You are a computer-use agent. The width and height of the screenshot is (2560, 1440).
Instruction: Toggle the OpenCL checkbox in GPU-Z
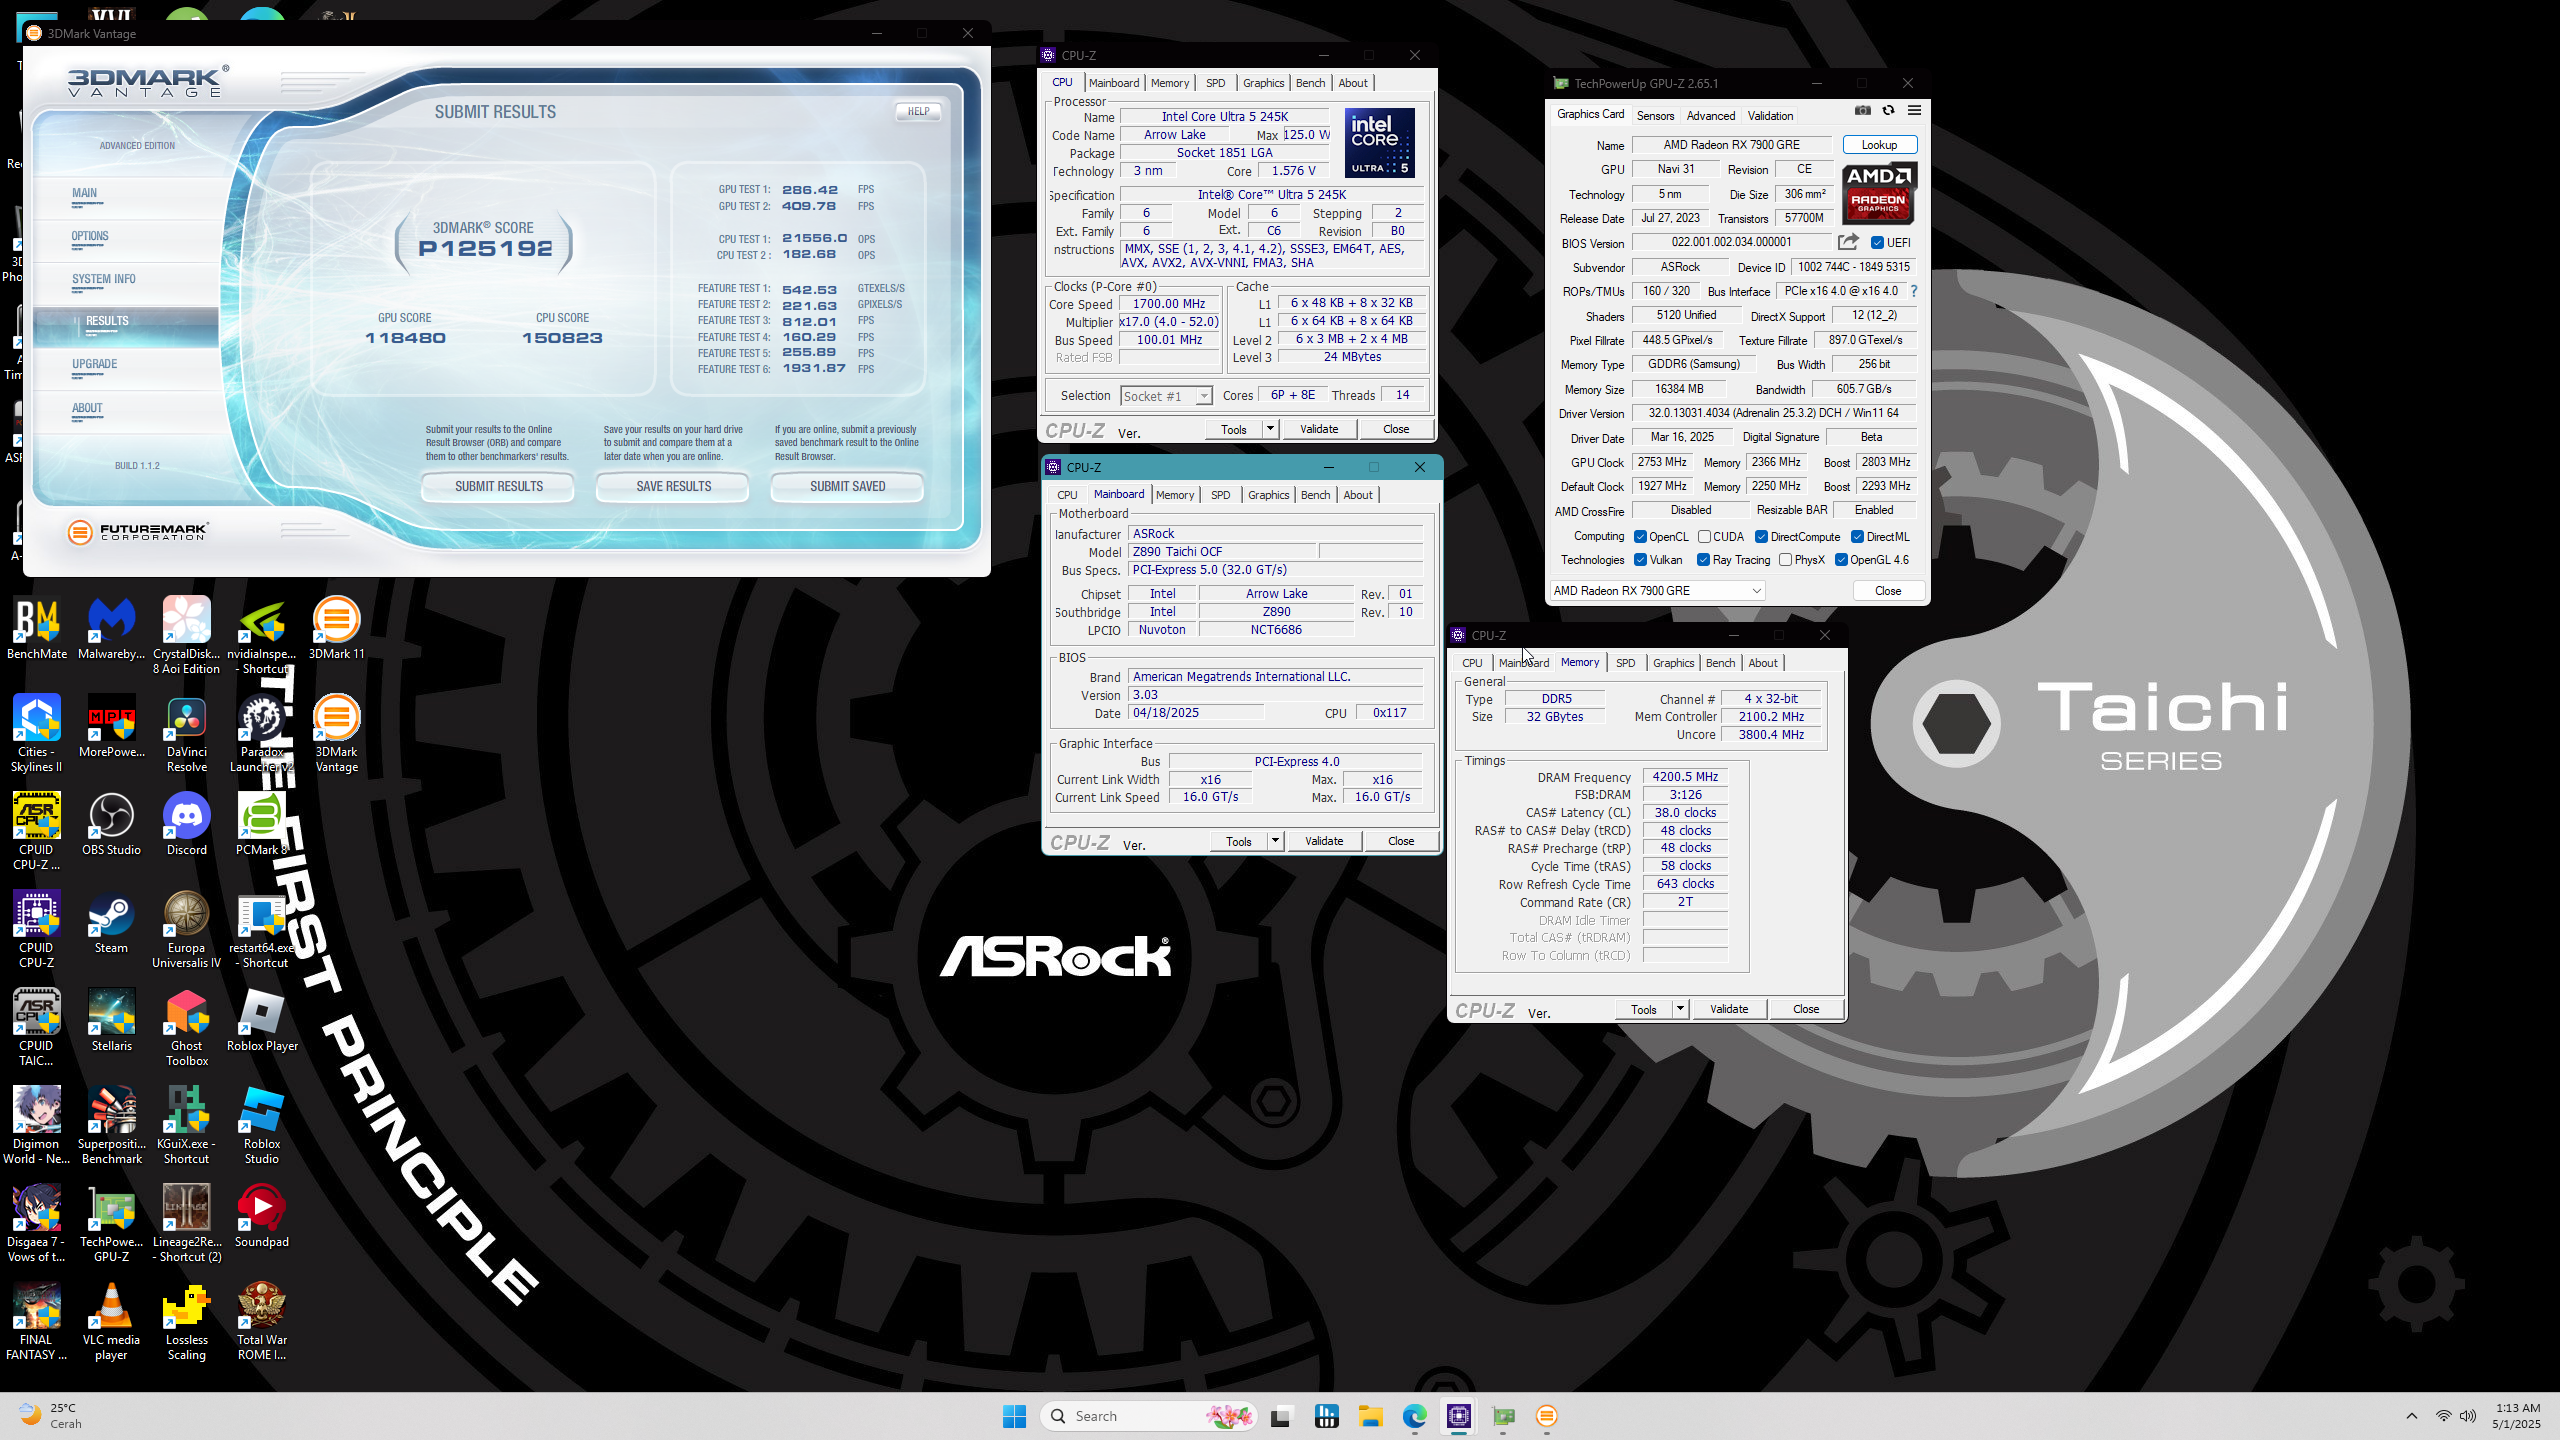pyautogui.click(x=1640, y=537)
